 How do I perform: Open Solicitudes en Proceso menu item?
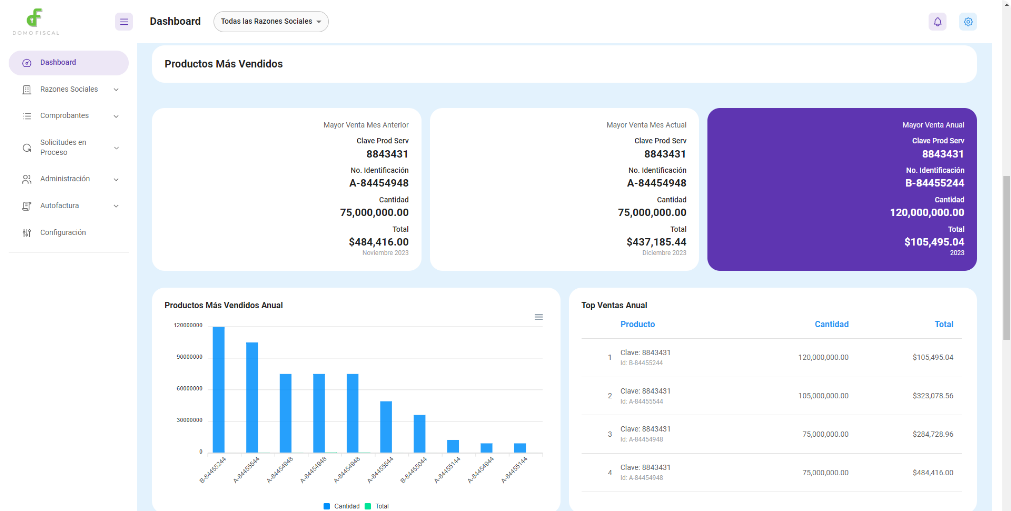point(69,148)
